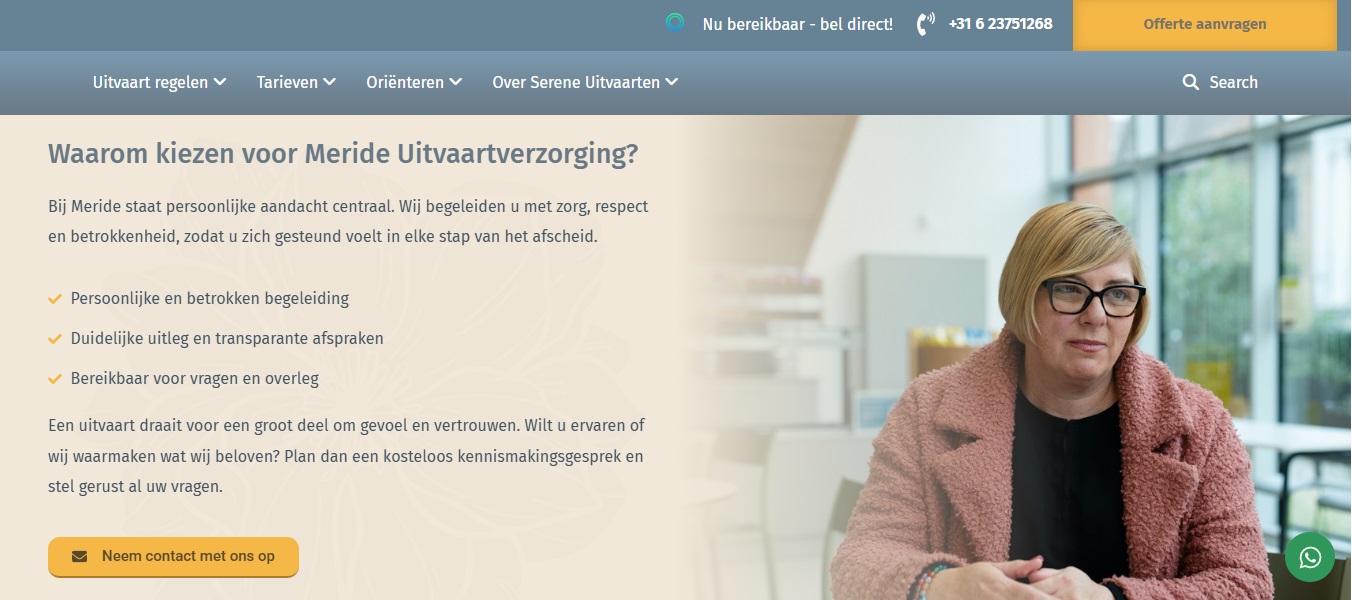
Task: Click checkmark beside Duidelijke uitleg en transparante afspraken
Action: click(x=55, y=339)
